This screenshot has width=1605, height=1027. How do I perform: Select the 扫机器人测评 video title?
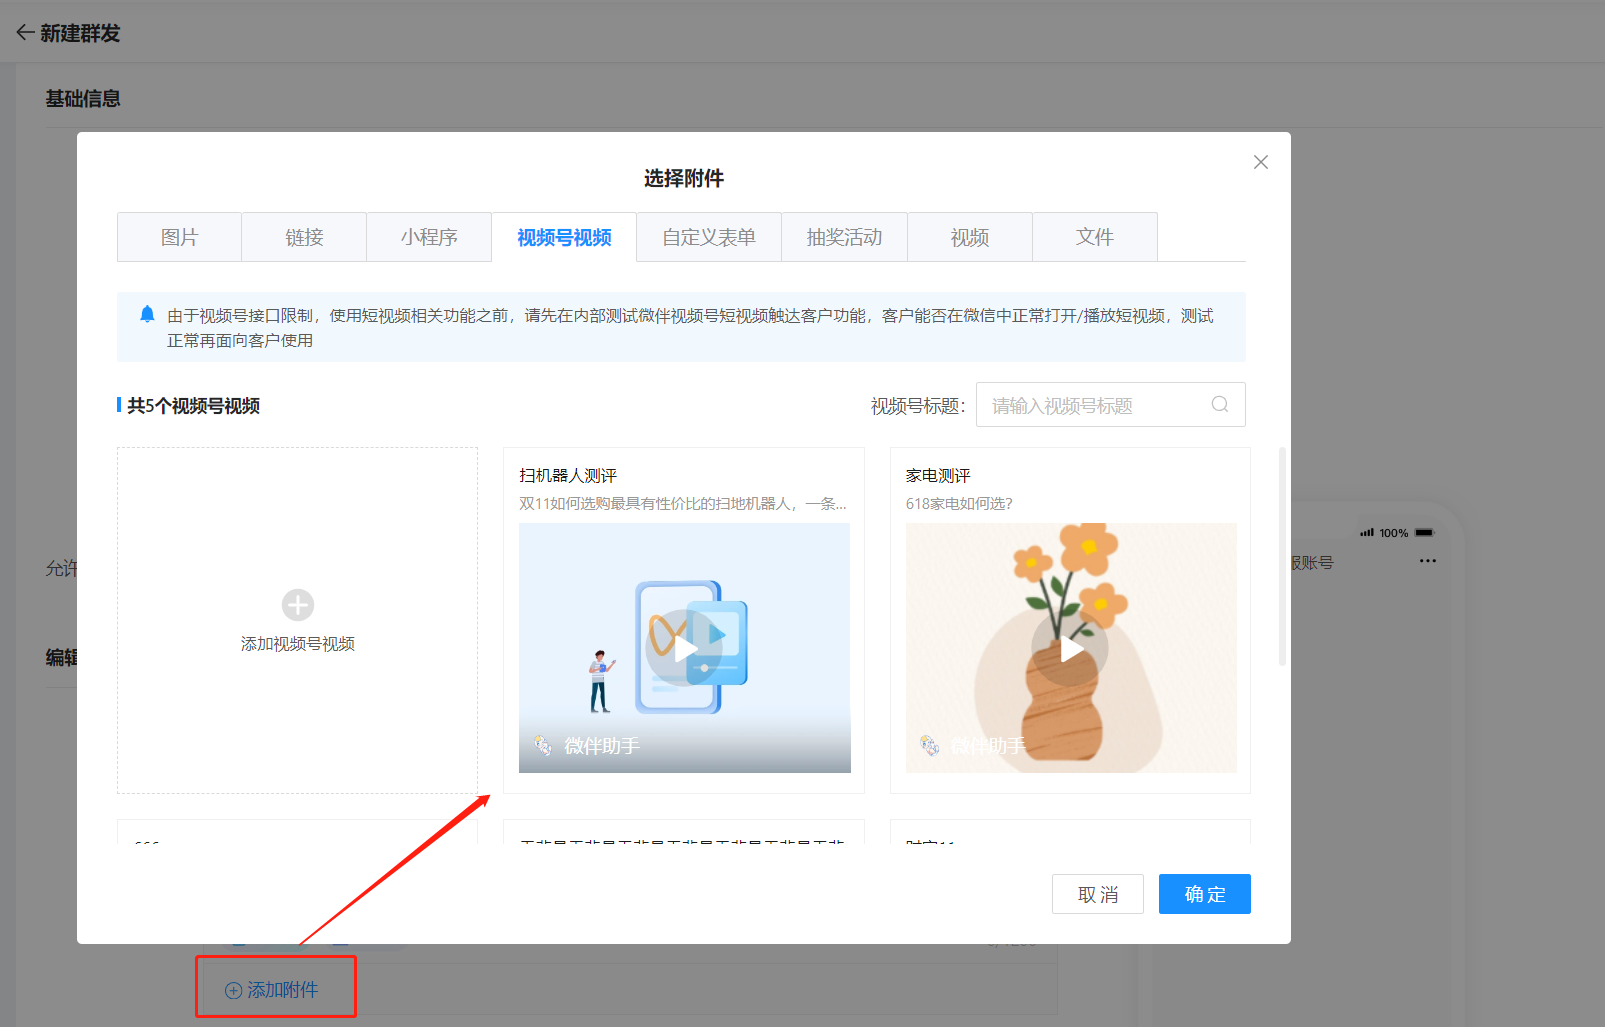tap(568, 475)
